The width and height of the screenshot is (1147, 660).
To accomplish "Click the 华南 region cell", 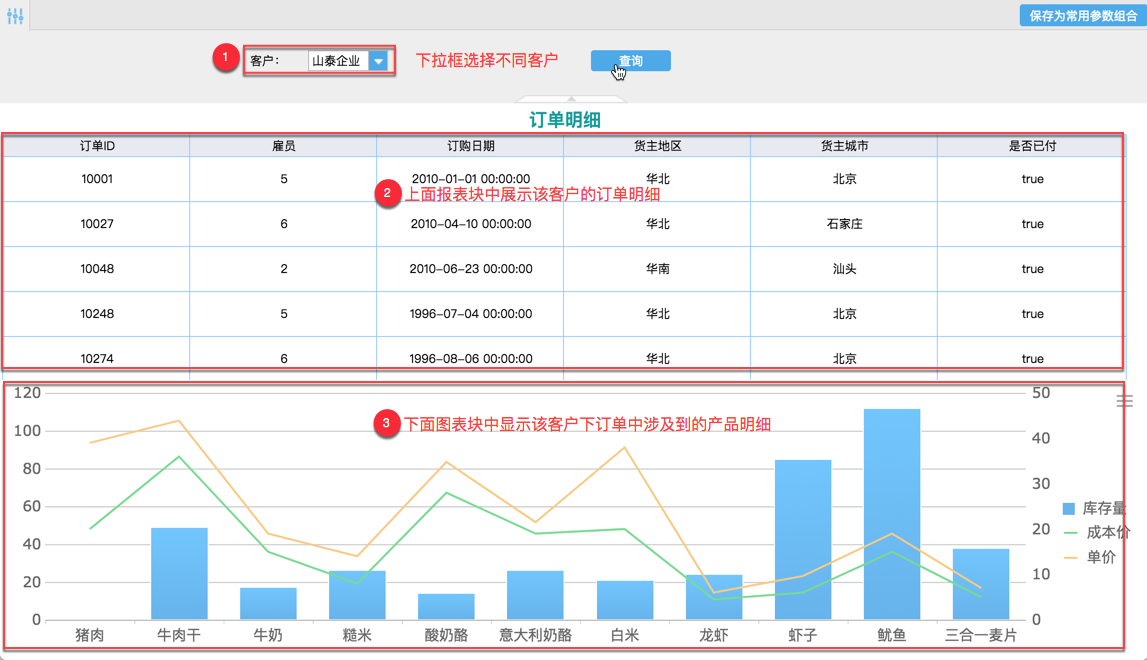I will [657, 269].
